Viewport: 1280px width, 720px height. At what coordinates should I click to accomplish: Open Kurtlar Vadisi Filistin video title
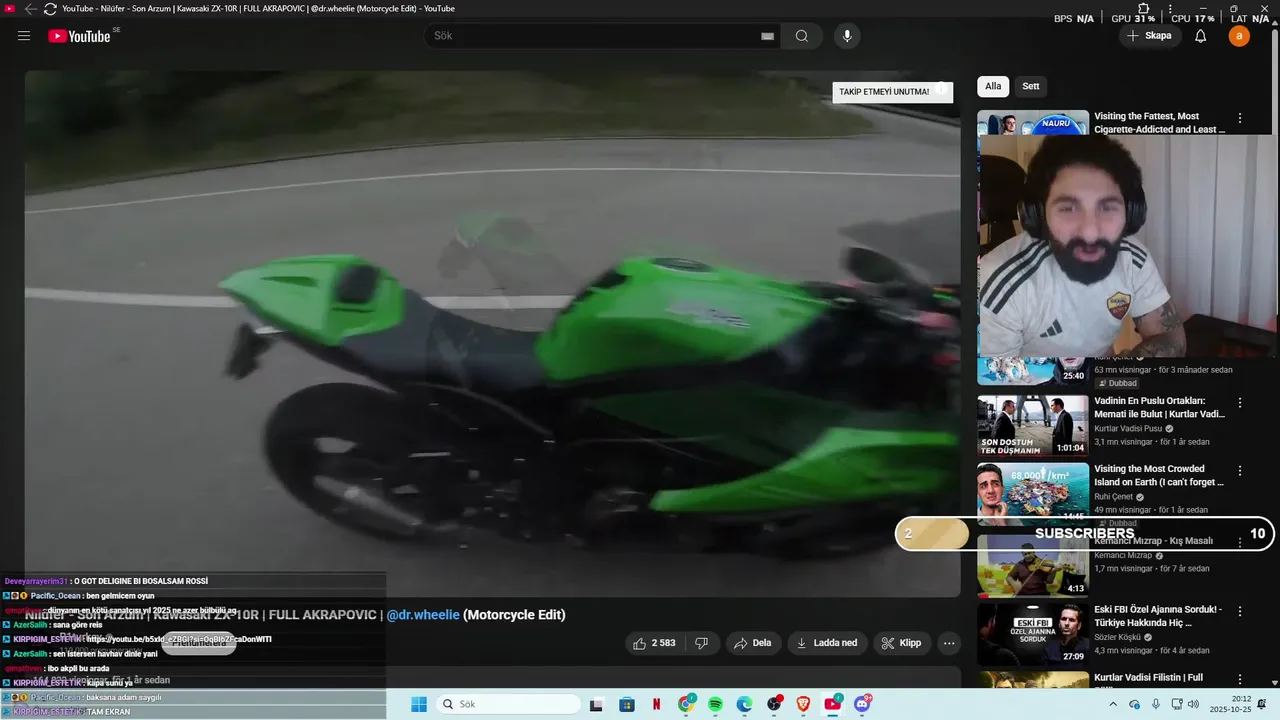[1148, 678]
